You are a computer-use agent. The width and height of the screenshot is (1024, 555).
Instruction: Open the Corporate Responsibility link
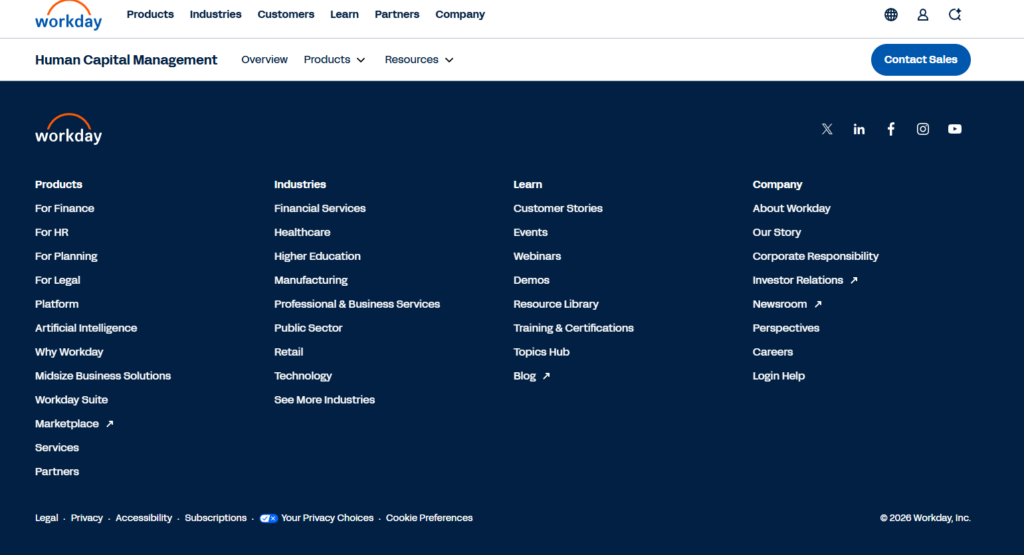816,257
